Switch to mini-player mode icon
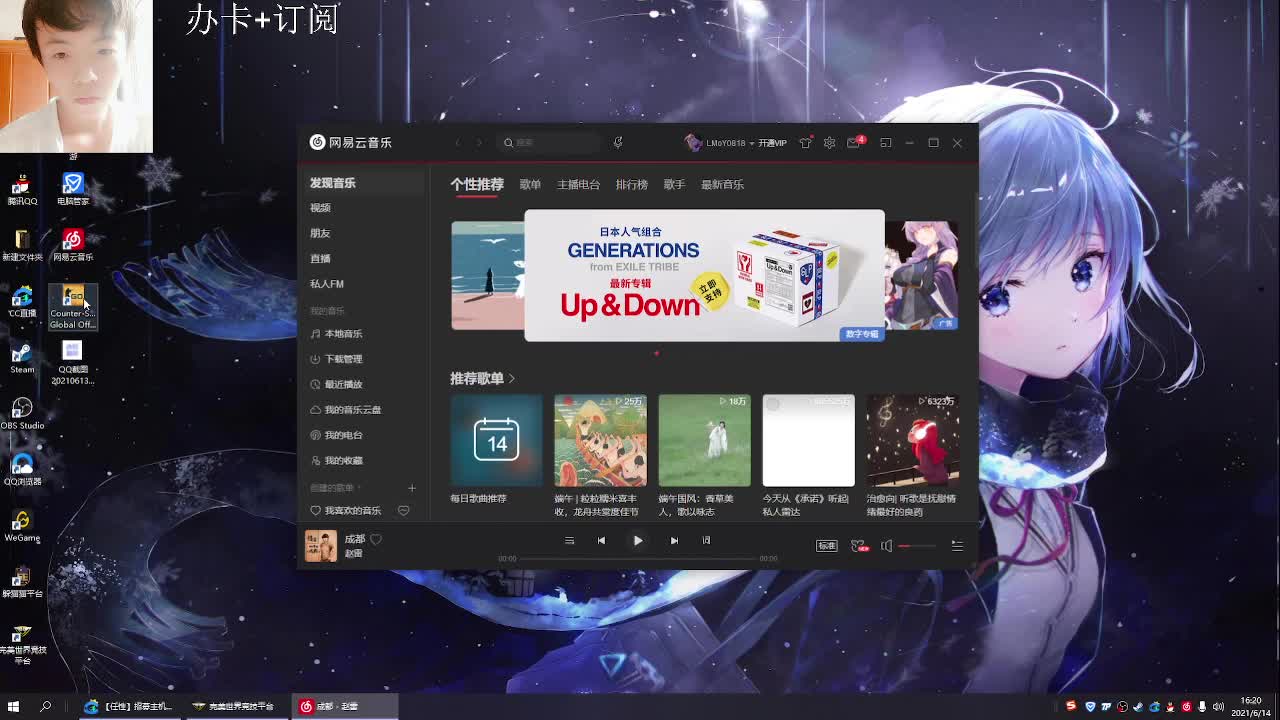Viewport: 1280px width, 720px height. [885, 143]
